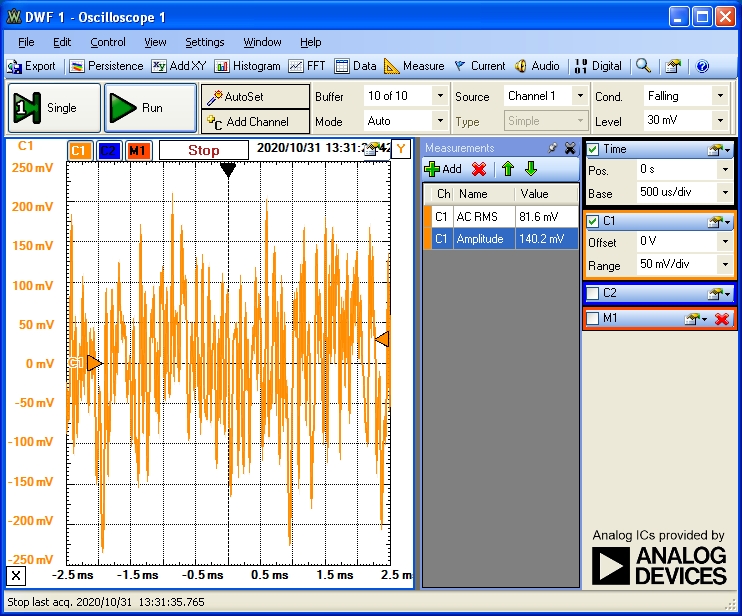The height and width of the screenshot is (616, 742).
Task: Uncheck the C1 channel checkbox
Action: point(592,221)
